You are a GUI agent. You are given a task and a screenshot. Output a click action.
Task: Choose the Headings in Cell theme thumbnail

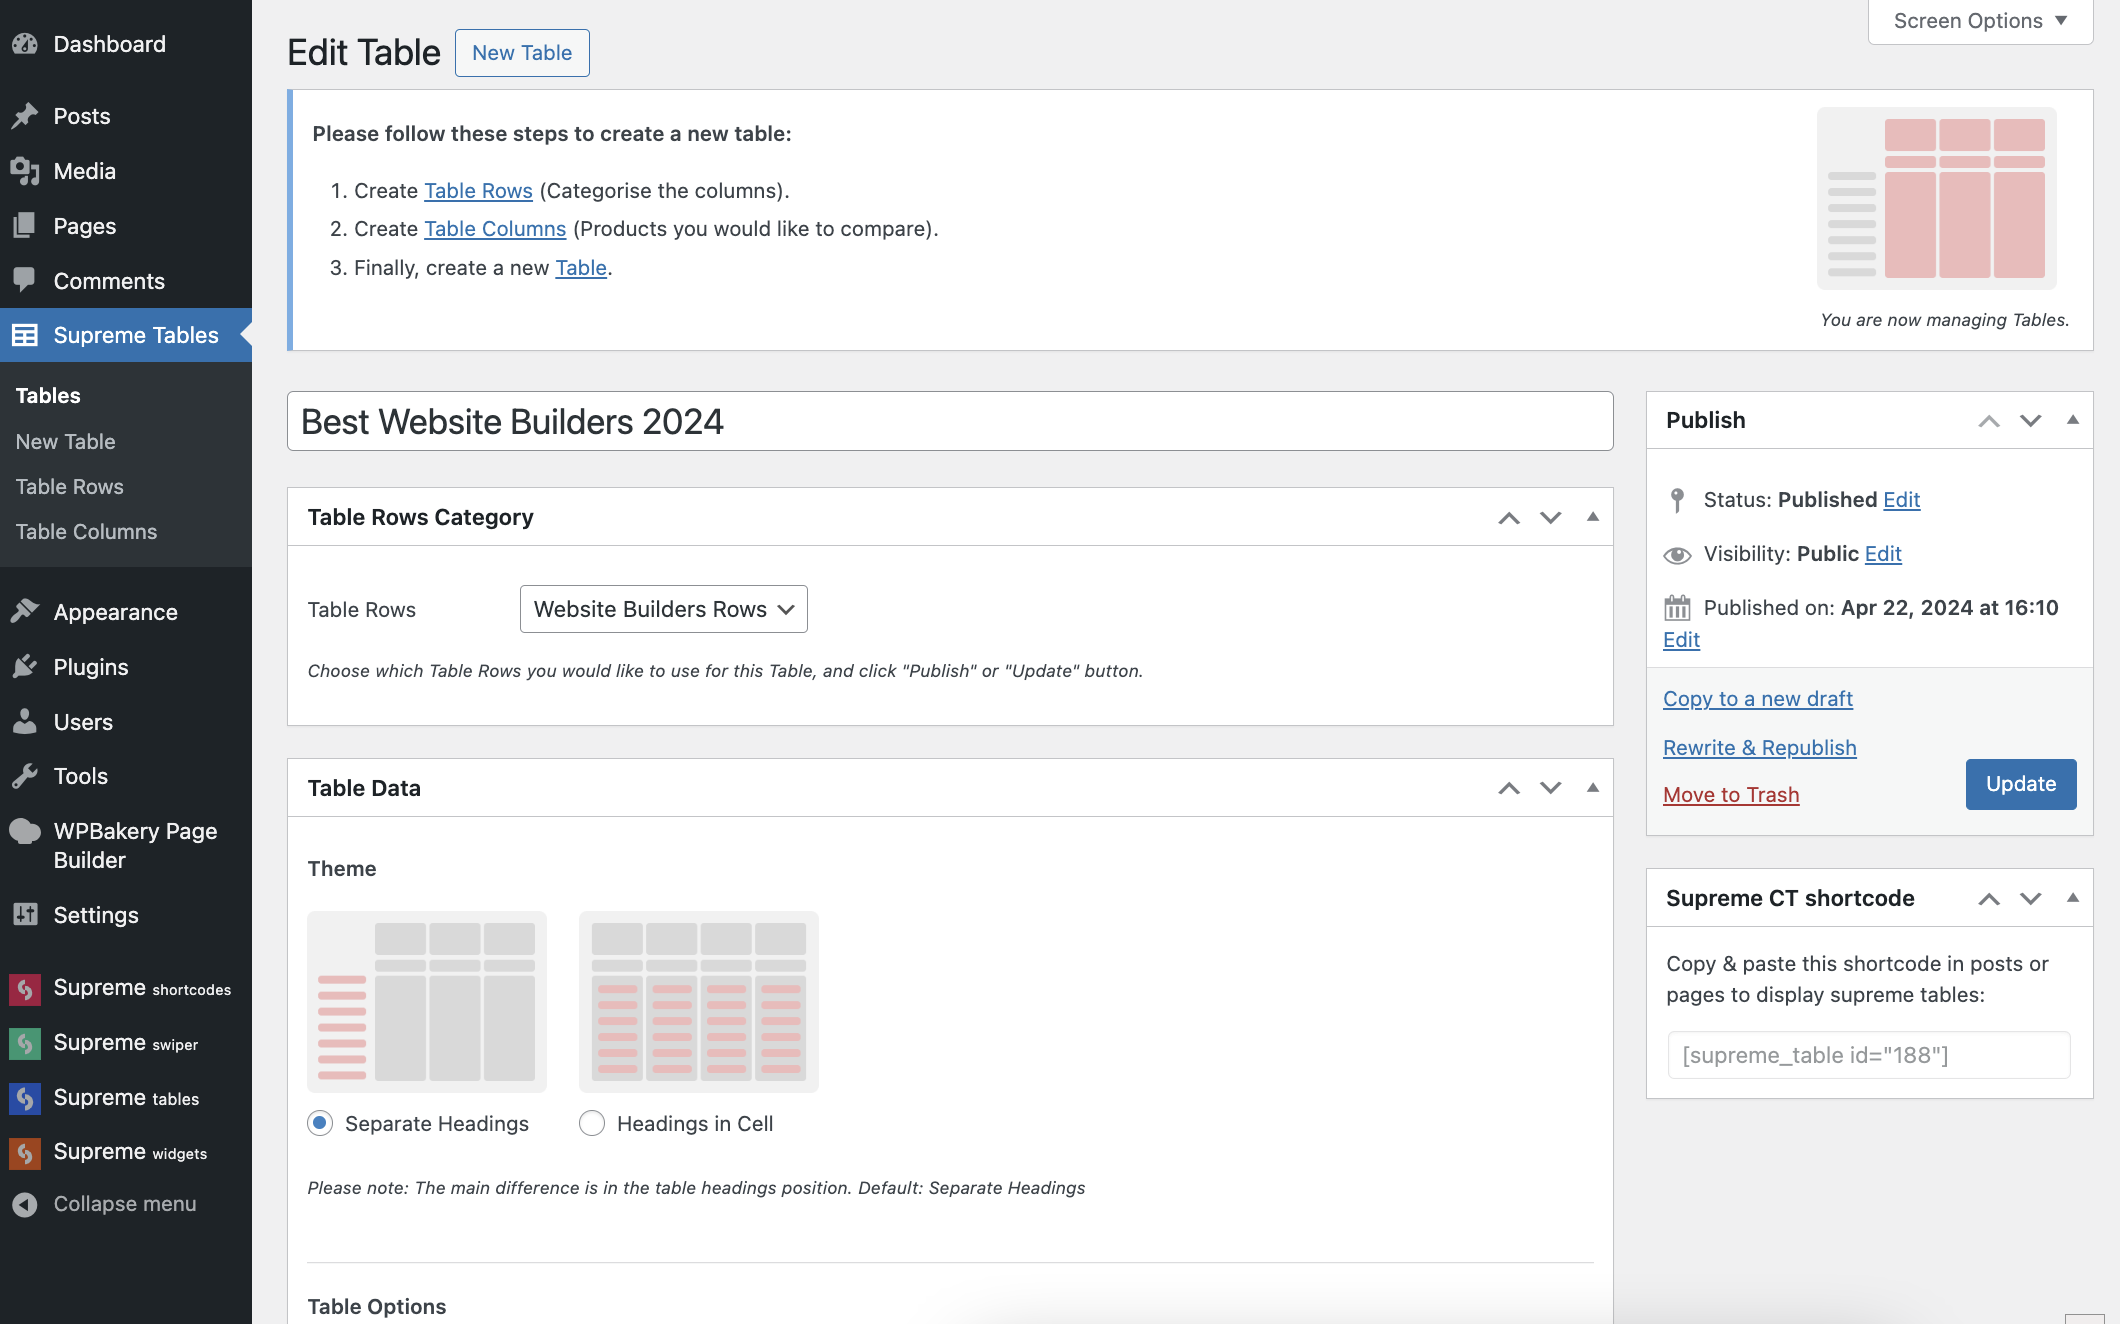(698, 1001)
